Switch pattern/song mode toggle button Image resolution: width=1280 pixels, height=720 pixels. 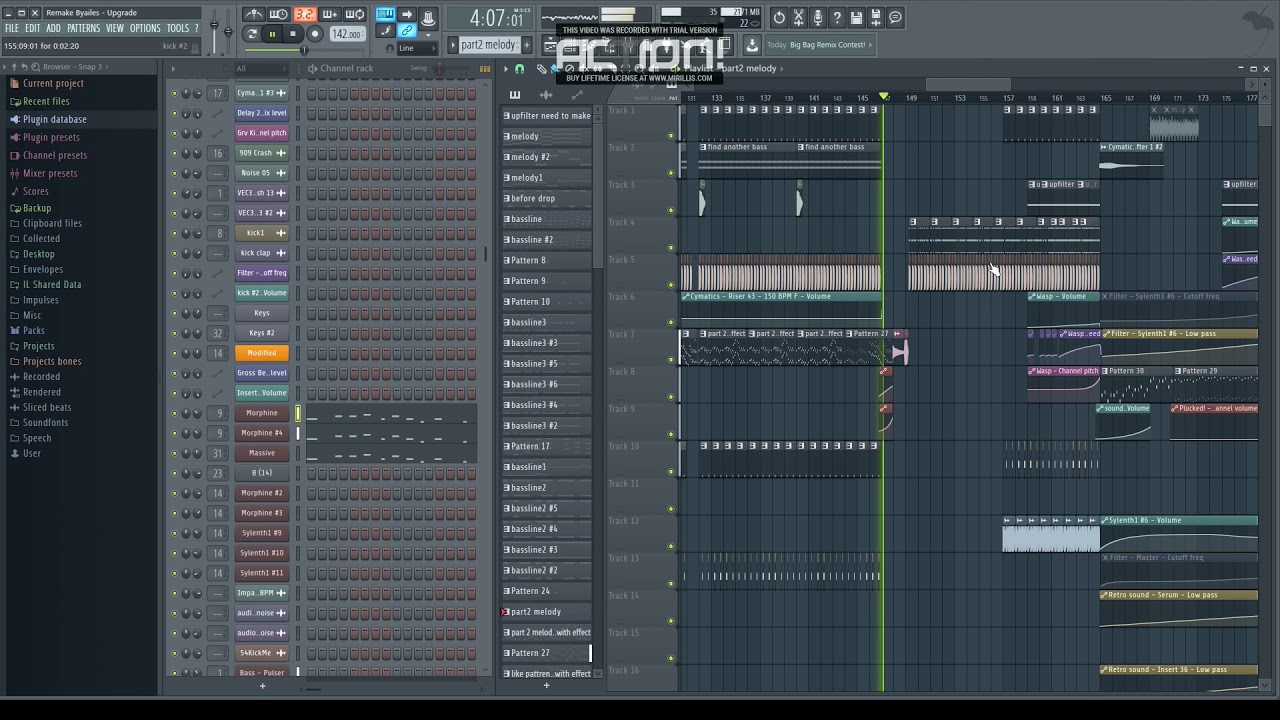[x=252, y=33]
